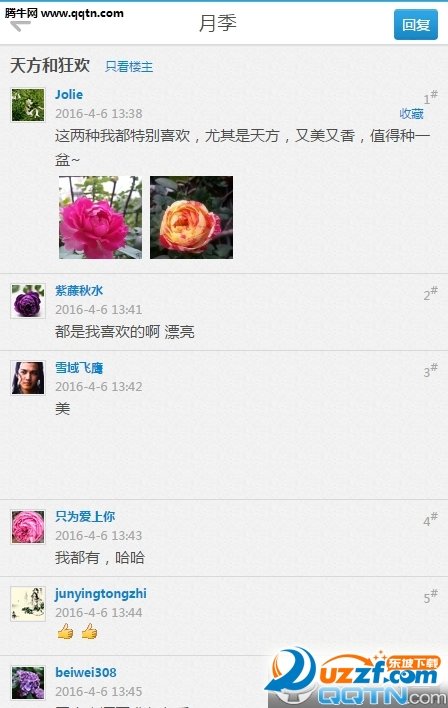Select floor number 1# marker
Image resolution: width=448 pixels, height=708 pixels.
[x=430, y=97]
